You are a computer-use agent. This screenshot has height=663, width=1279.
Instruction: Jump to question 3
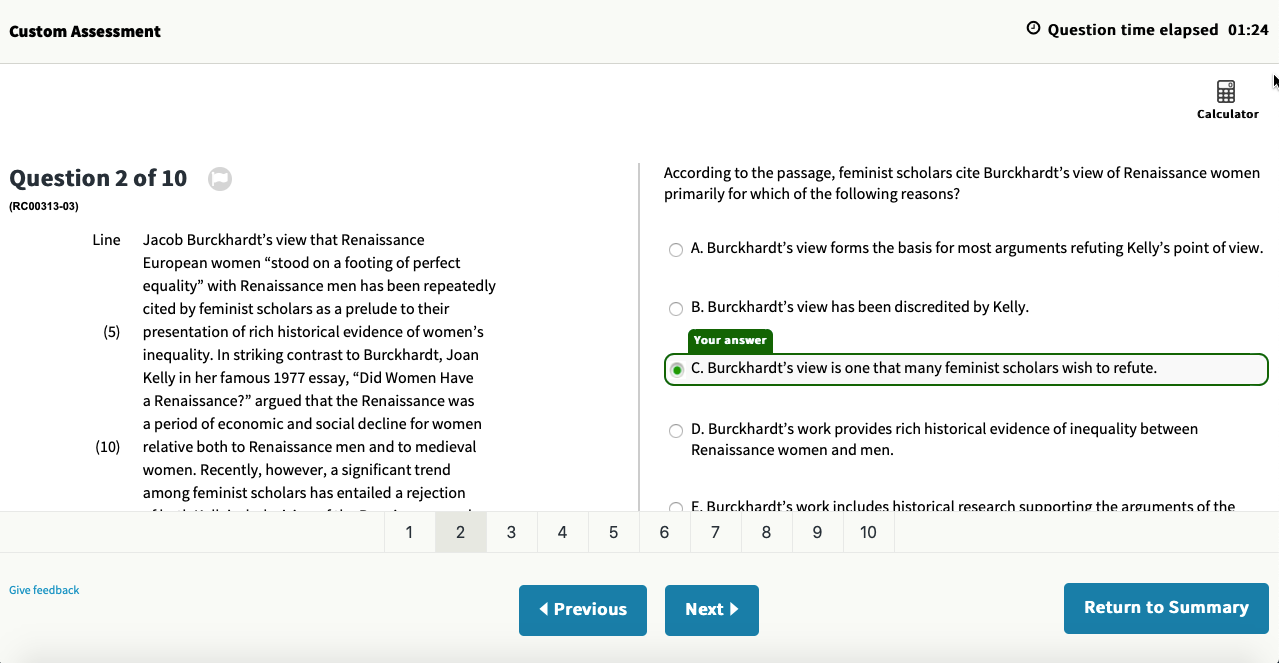pyautogui.click(x=511, y=532)
